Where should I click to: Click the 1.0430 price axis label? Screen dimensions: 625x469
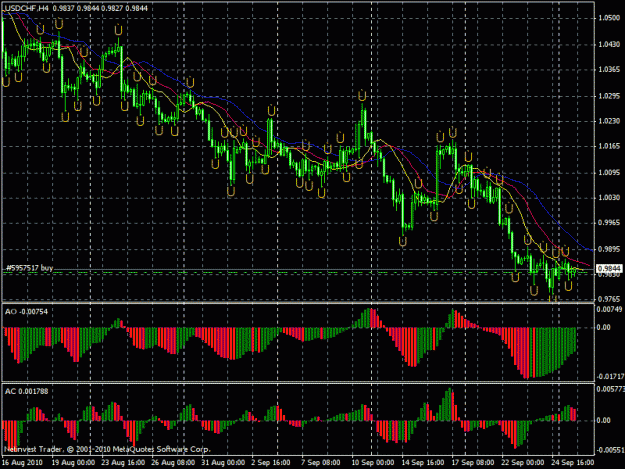pyautogui.click(x=609, y=44)
